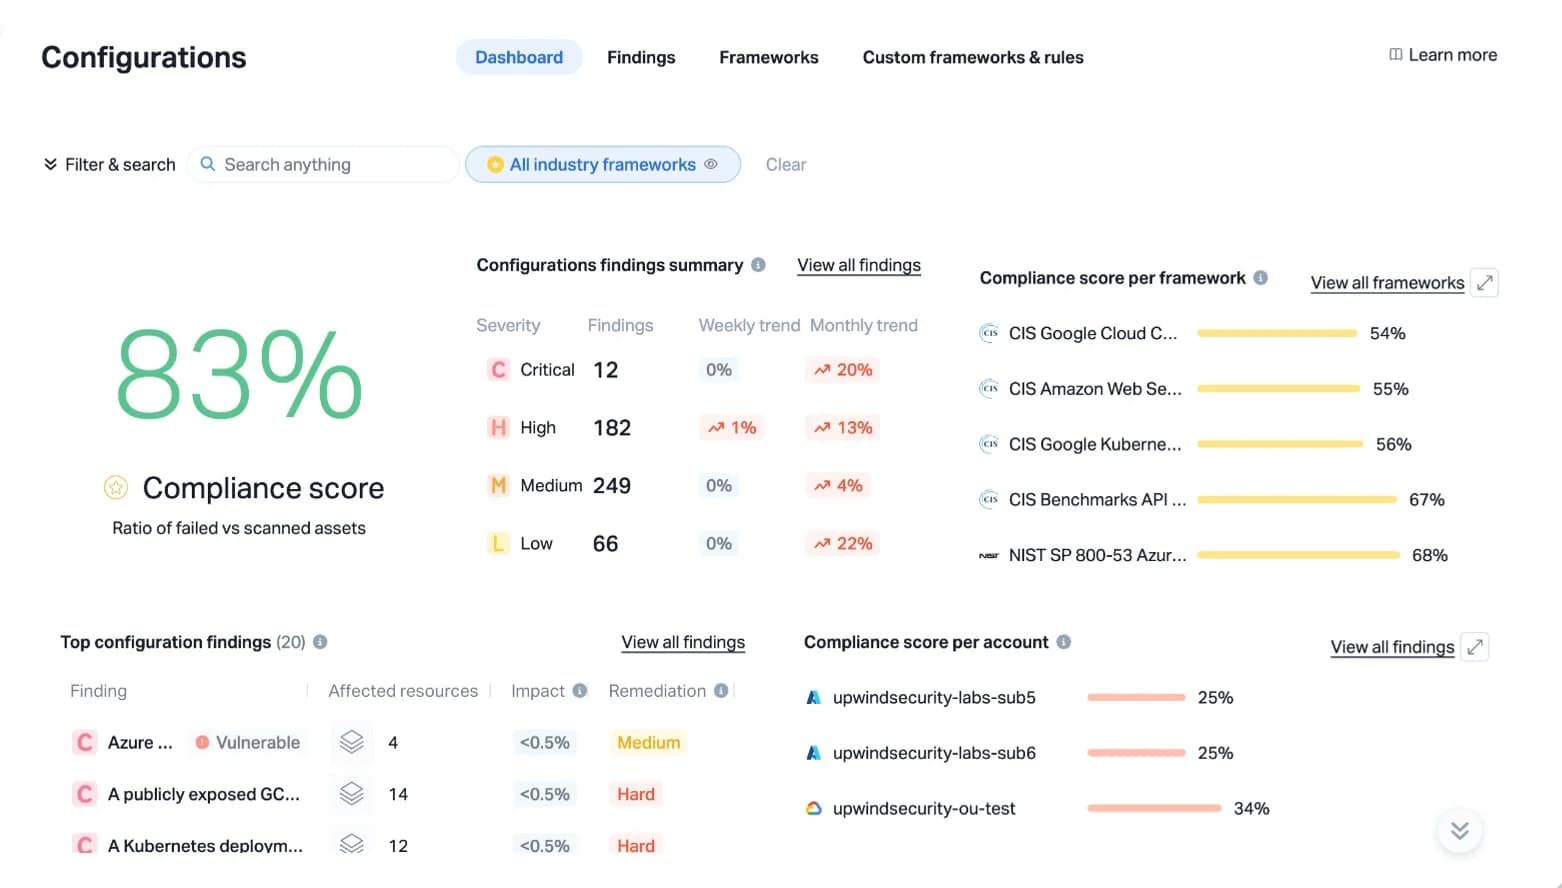The width and height of the screenshot is (1562, 888).
Task: Click Google Cloud icon beside upwindsecurity-ou-test
Action: tap(814, 808)
